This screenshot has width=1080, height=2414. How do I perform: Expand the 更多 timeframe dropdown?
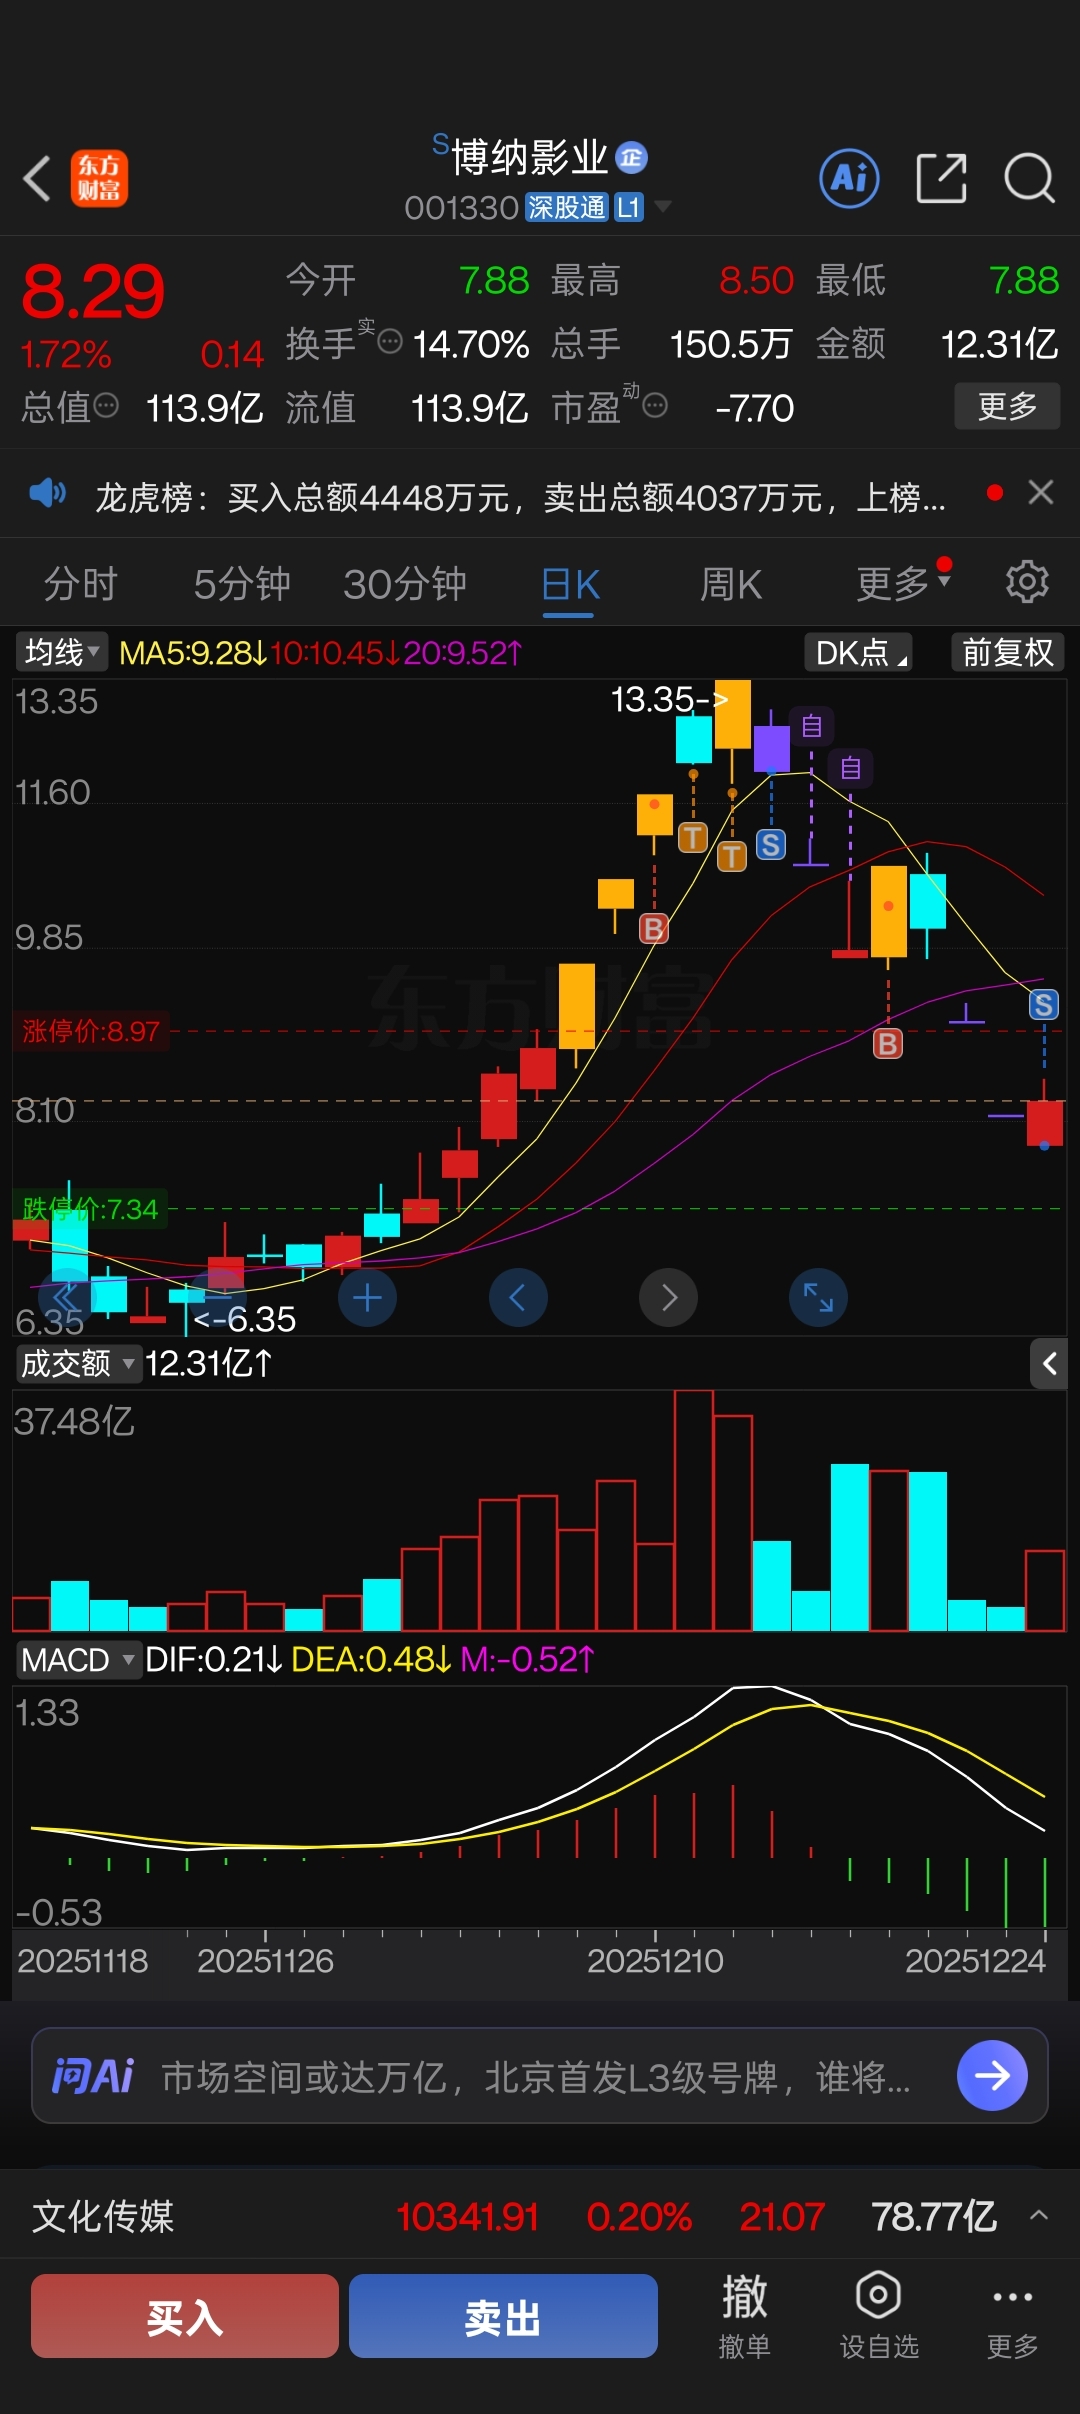[904, 583]
